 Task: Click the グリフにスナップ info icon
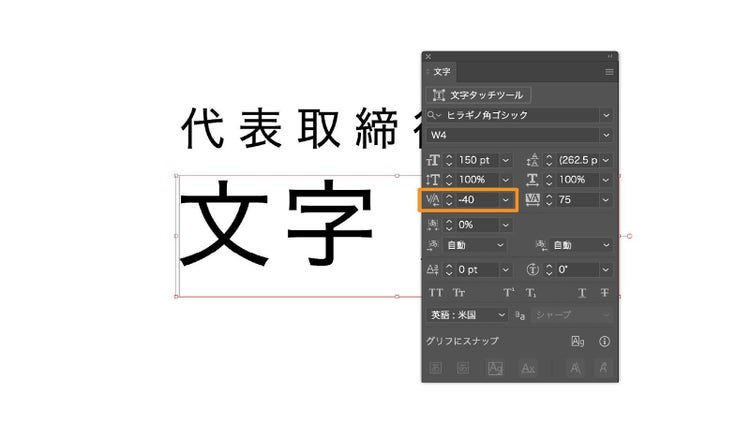(x=605, y=341)
